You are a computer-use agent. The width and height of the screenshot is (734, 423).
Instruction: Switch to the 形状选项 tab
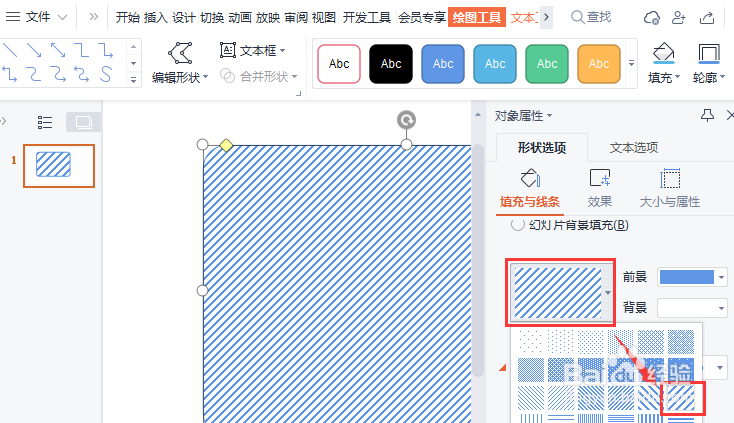(542, 147)
